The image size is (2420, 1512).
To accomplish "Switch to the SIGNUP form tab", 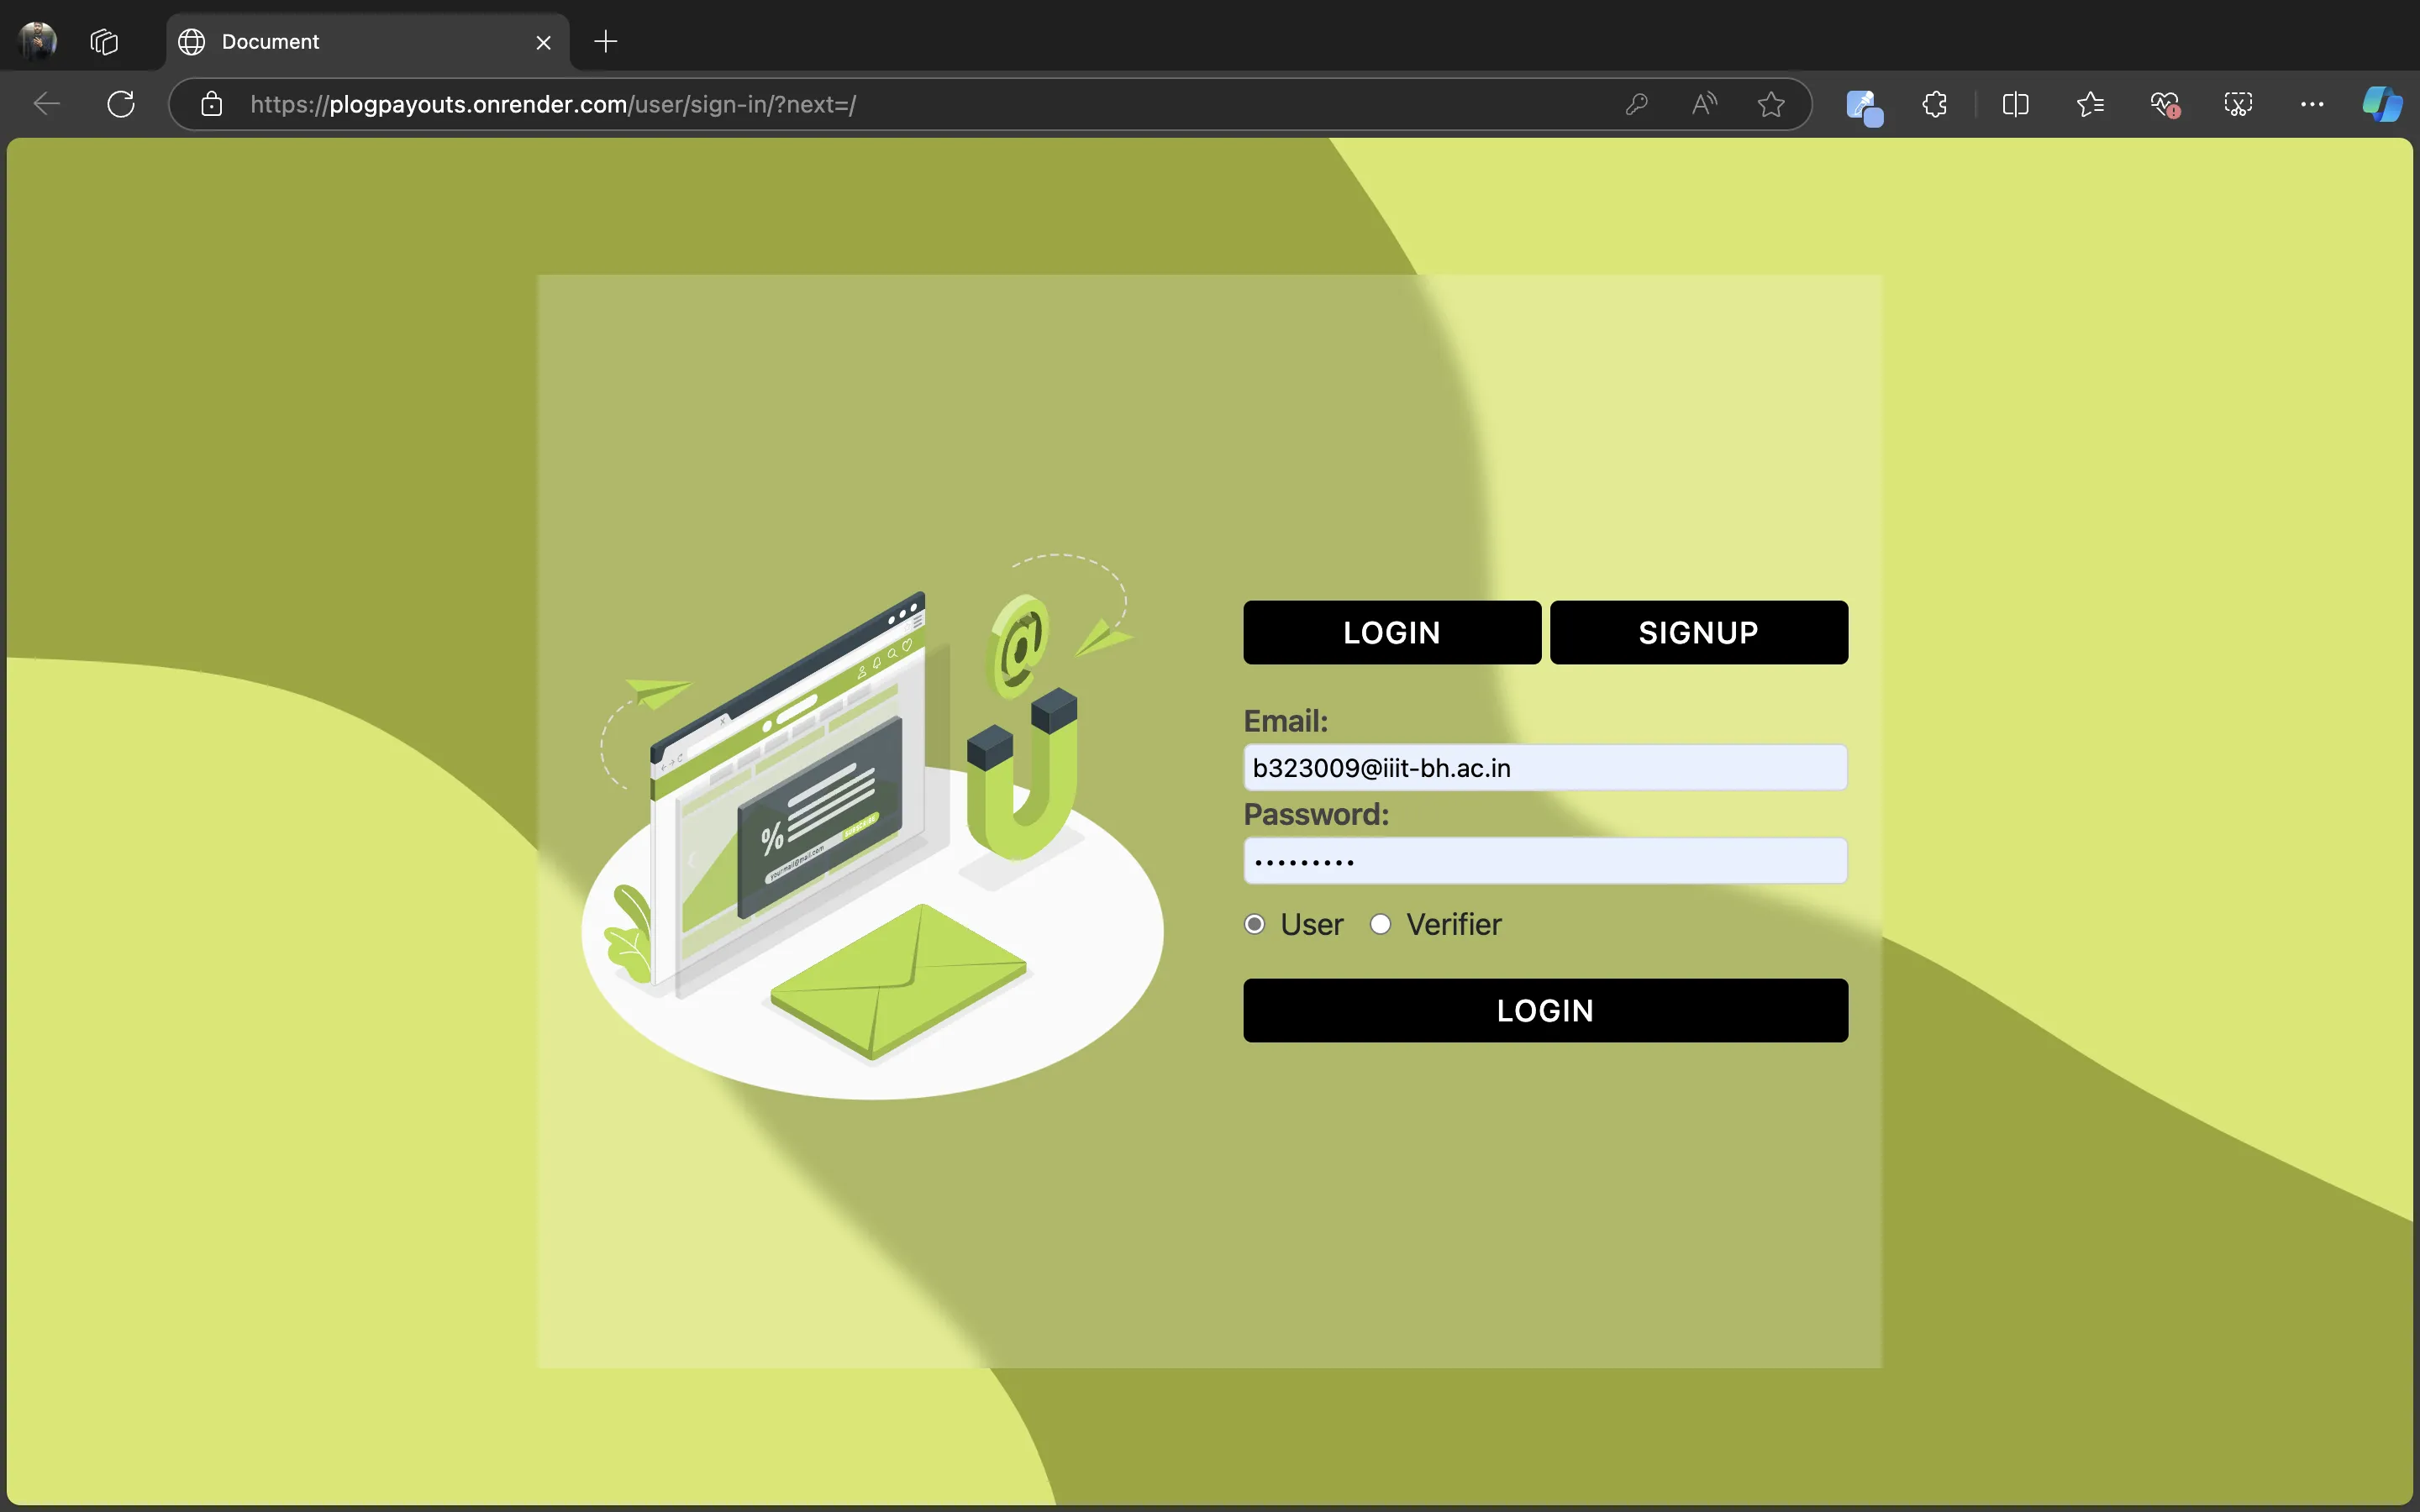I will pyautogui.click(x=1698, y=632).
